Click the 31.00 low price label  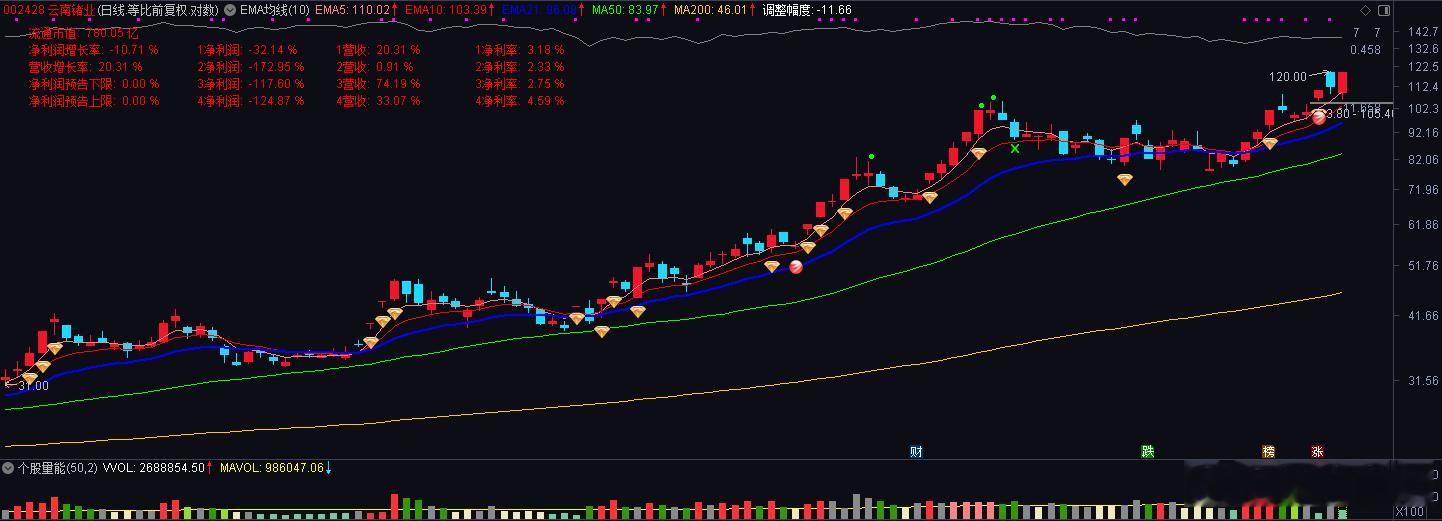33,385
